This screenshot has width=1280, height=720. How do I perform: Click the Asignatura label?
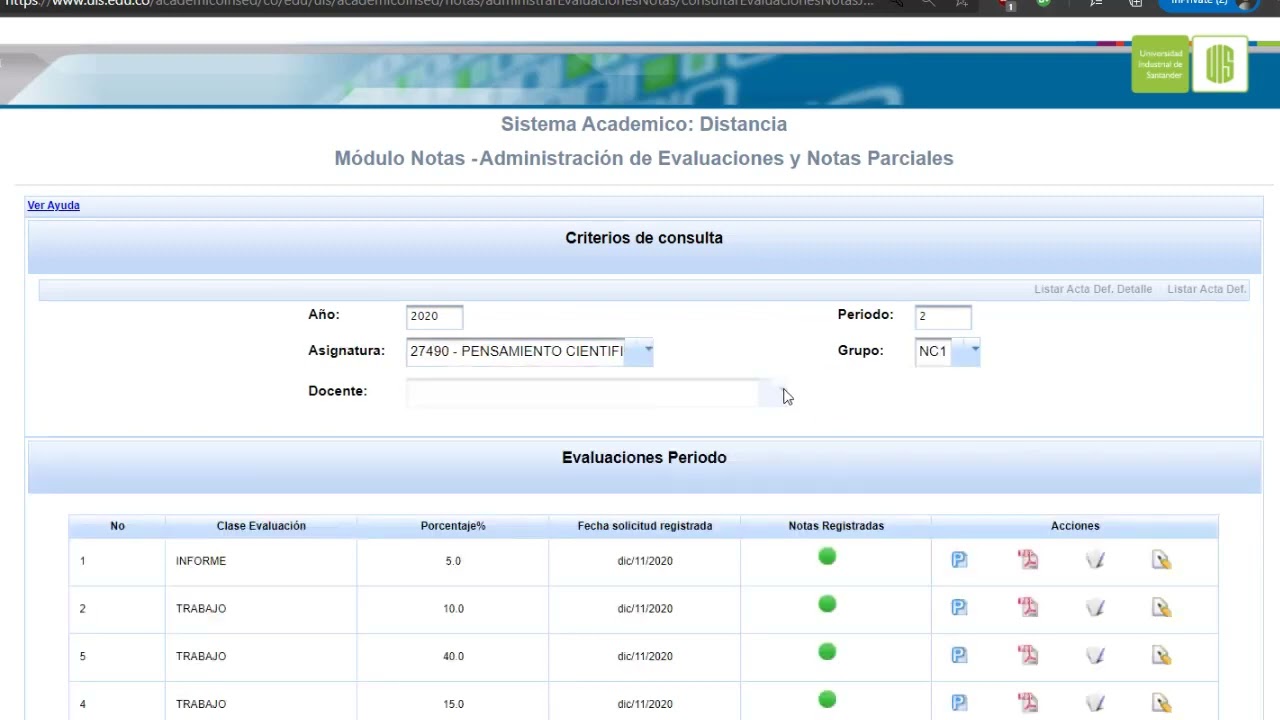pos(346,351)
